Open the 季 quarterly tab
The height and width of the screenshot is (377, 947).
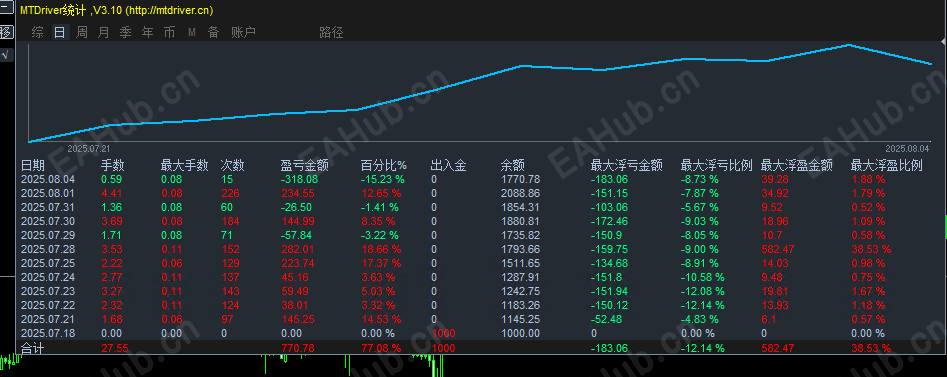coord(125,33)
